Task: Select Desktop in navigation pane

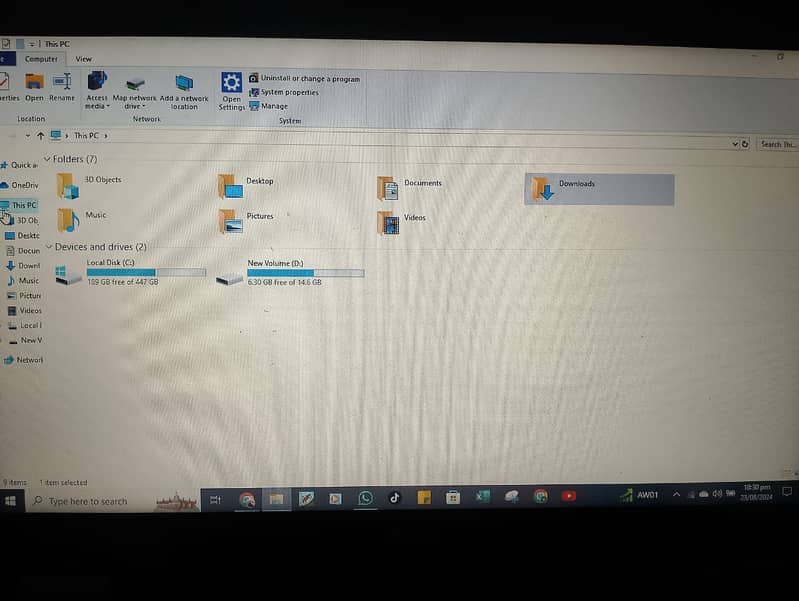Action: (x=23, y=236)
